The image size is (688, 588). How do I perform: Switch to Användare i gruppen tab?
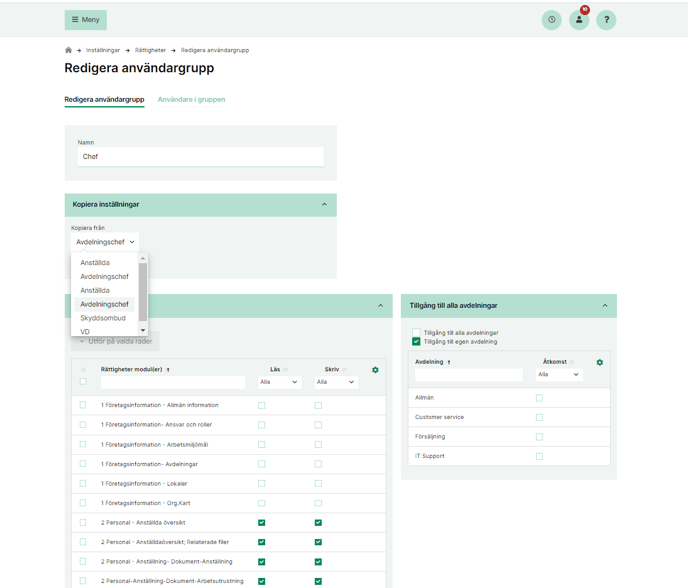click(191, 100)
